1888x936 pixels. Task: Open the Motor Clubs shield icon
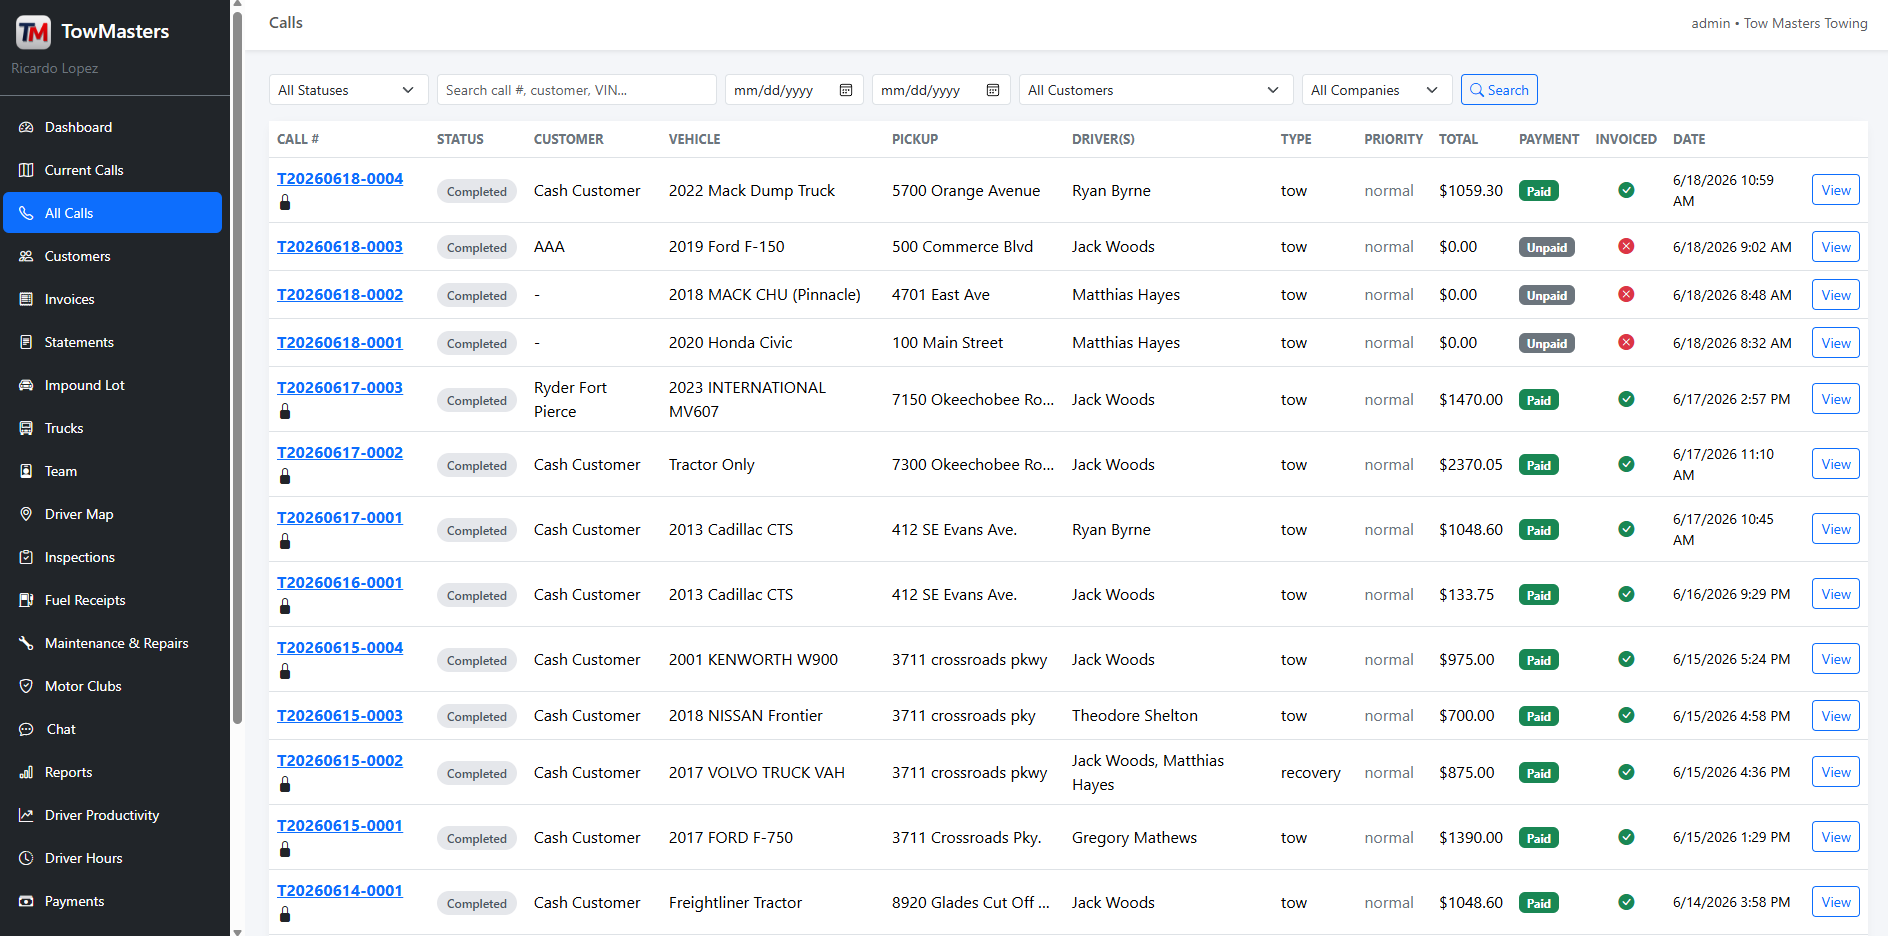26,686
